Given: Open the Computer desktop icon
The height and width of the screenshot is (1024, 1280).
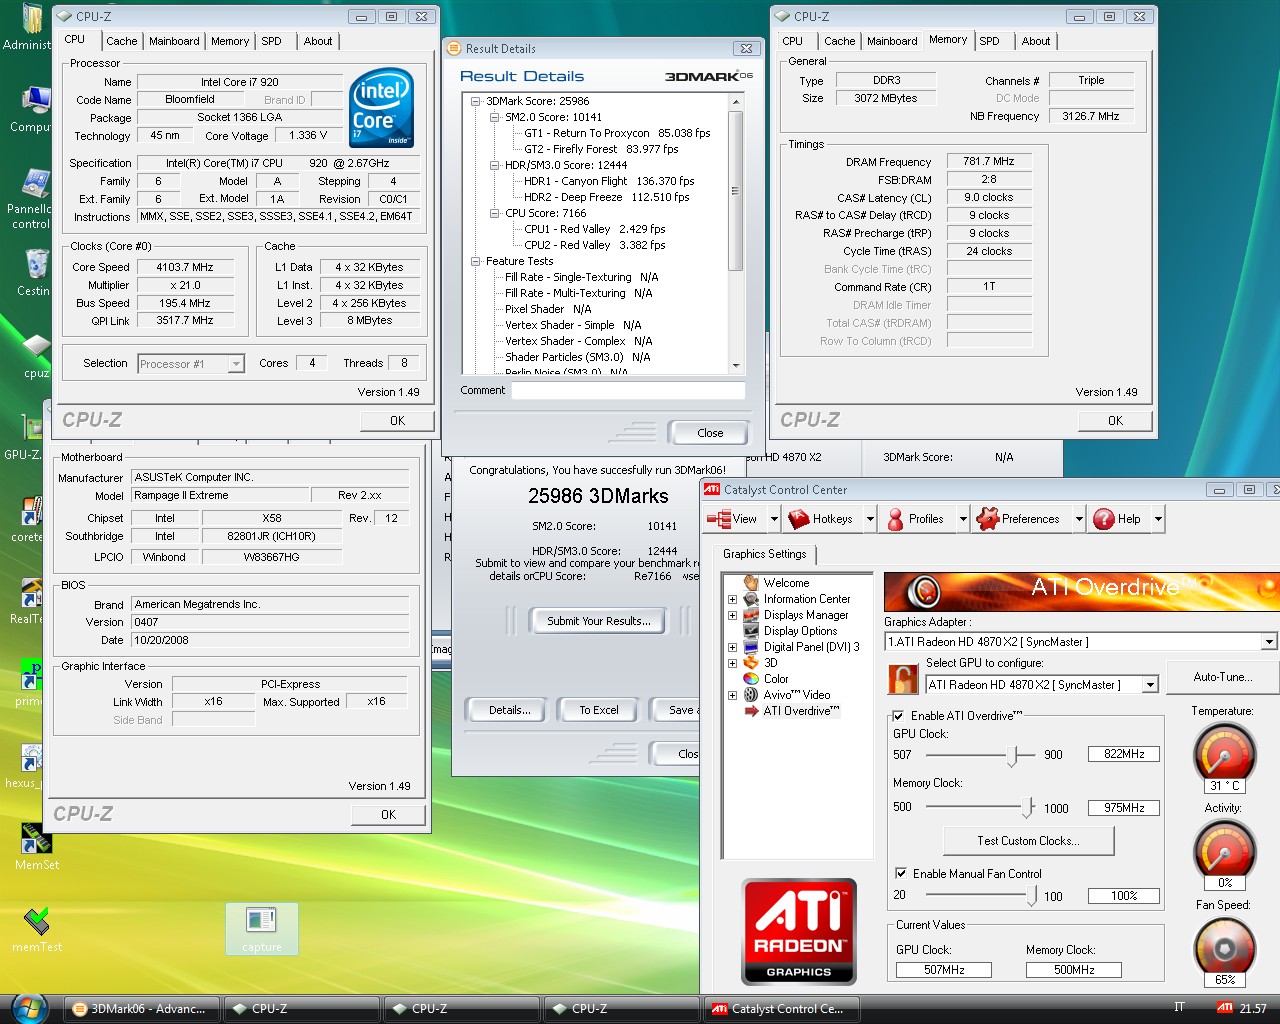Looking at the screenshot, I should click(36, 101).
